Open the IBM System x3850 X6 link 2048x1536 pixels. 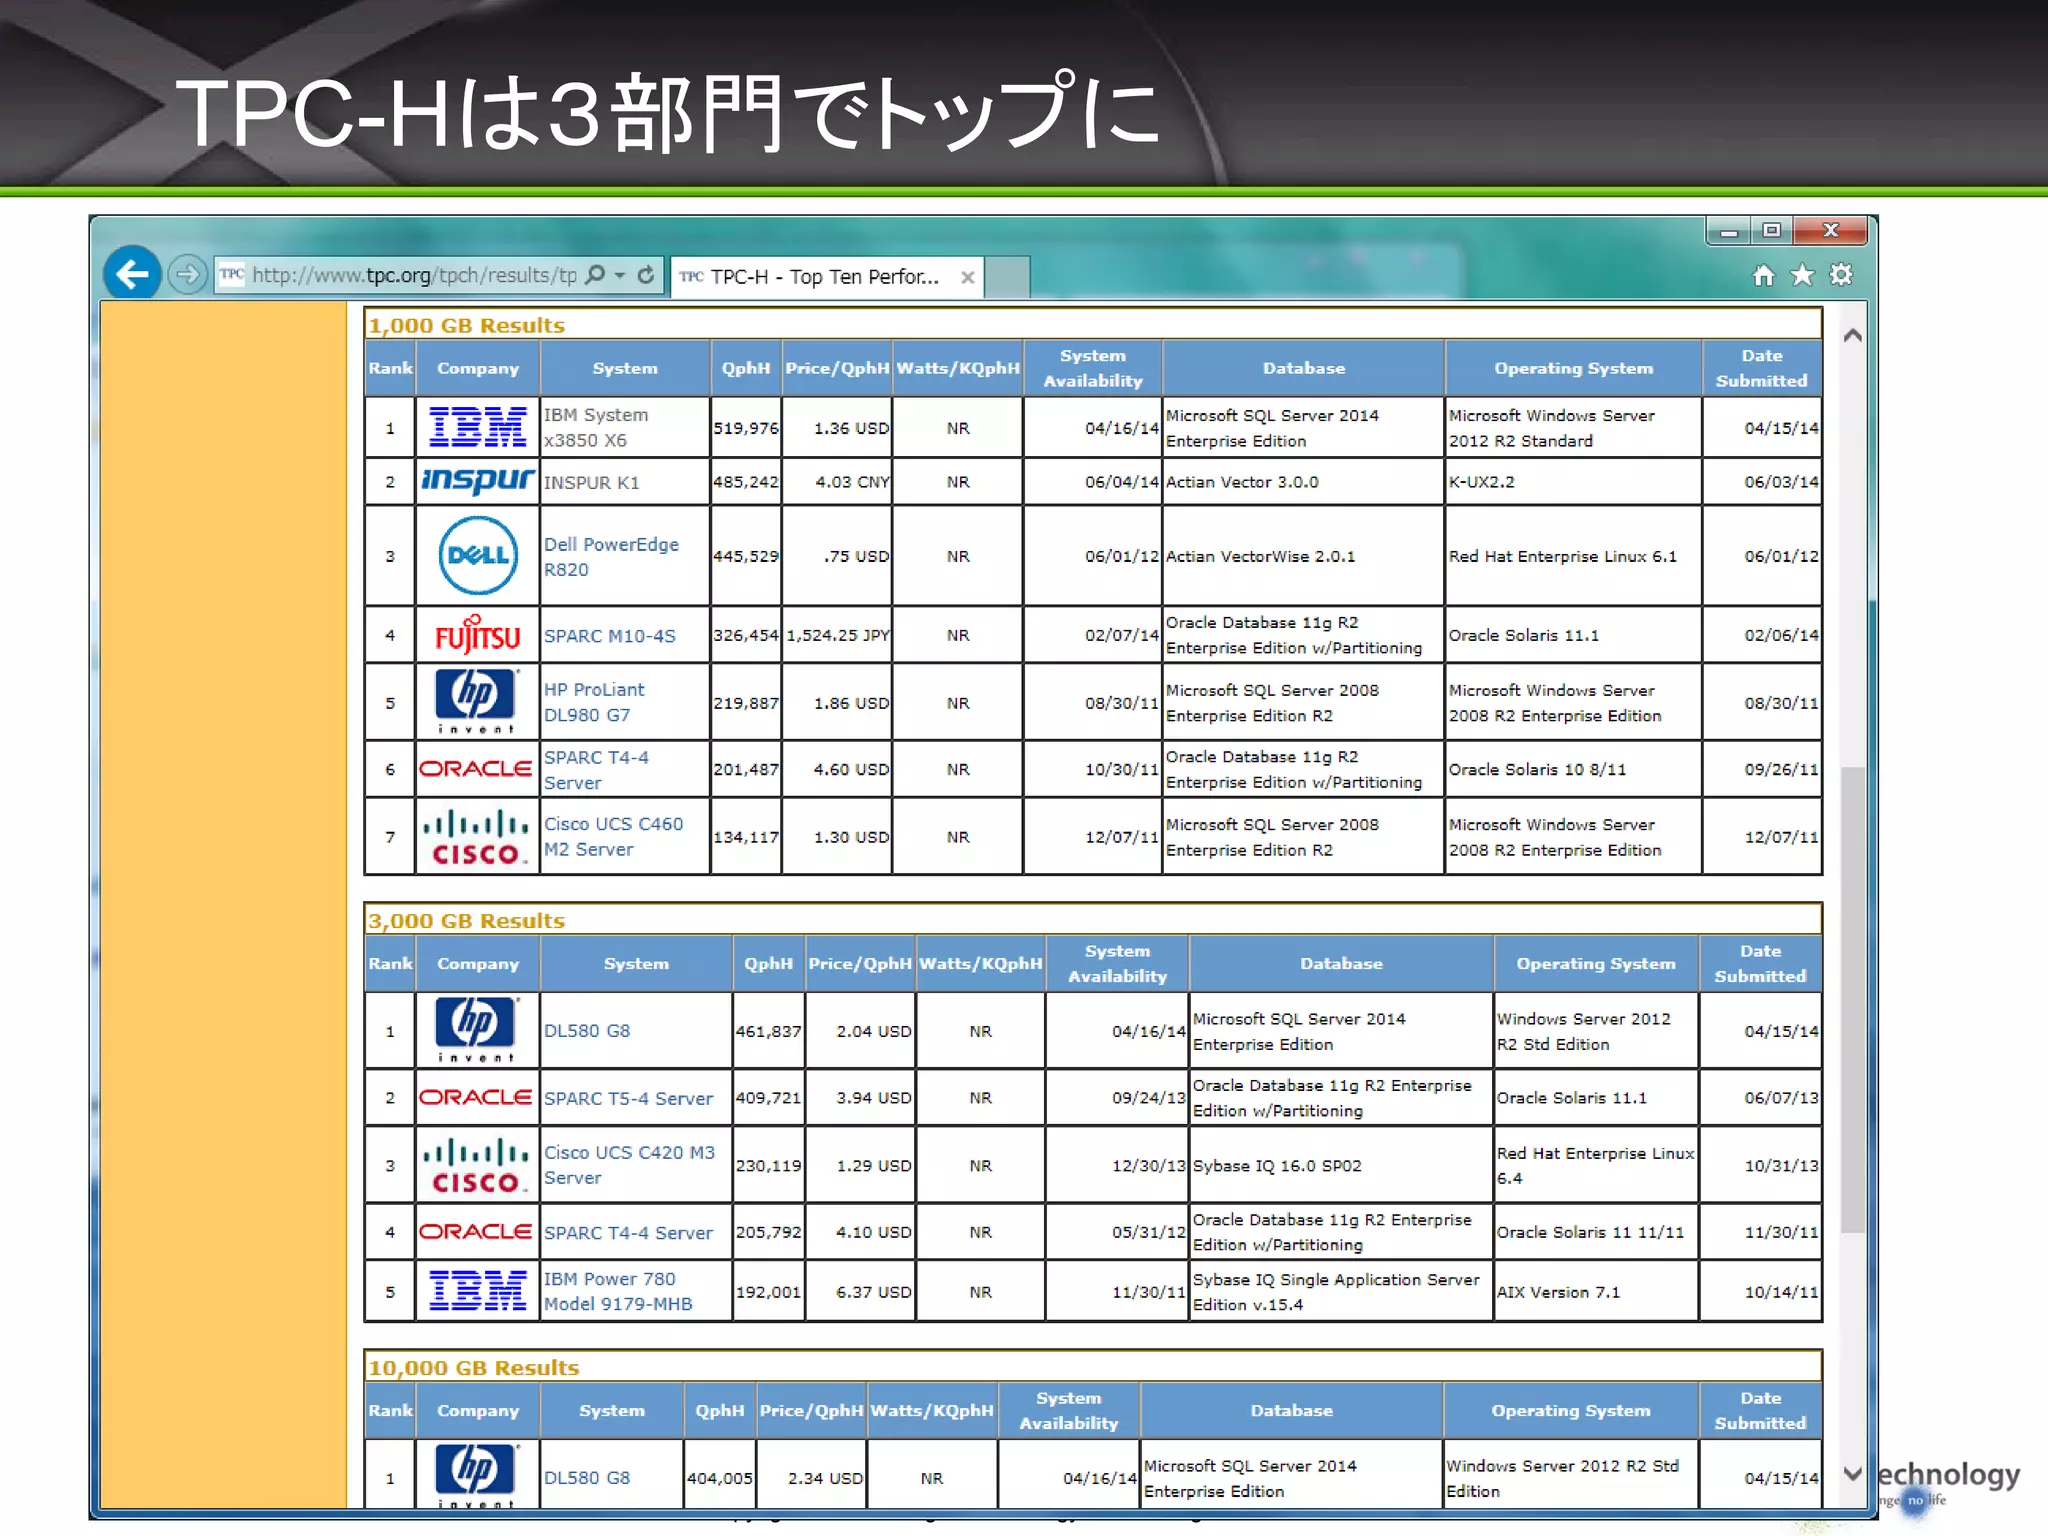596,427
